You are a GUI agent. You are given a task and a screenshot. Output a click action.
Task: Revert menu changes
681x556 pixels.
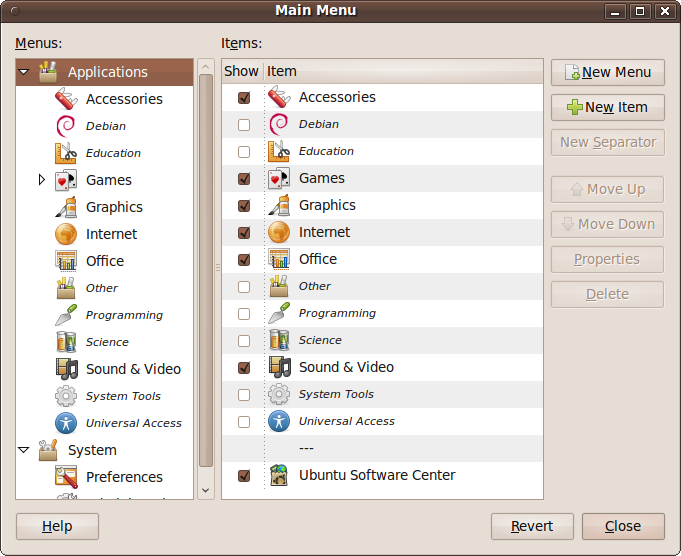pyautogui.click(x=532, y=526)
